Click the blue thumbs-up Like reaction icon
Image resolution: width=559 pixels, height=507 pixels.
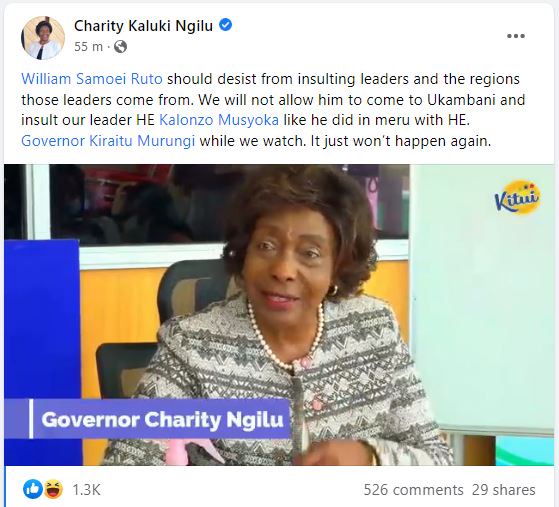(x=33, y=489)
